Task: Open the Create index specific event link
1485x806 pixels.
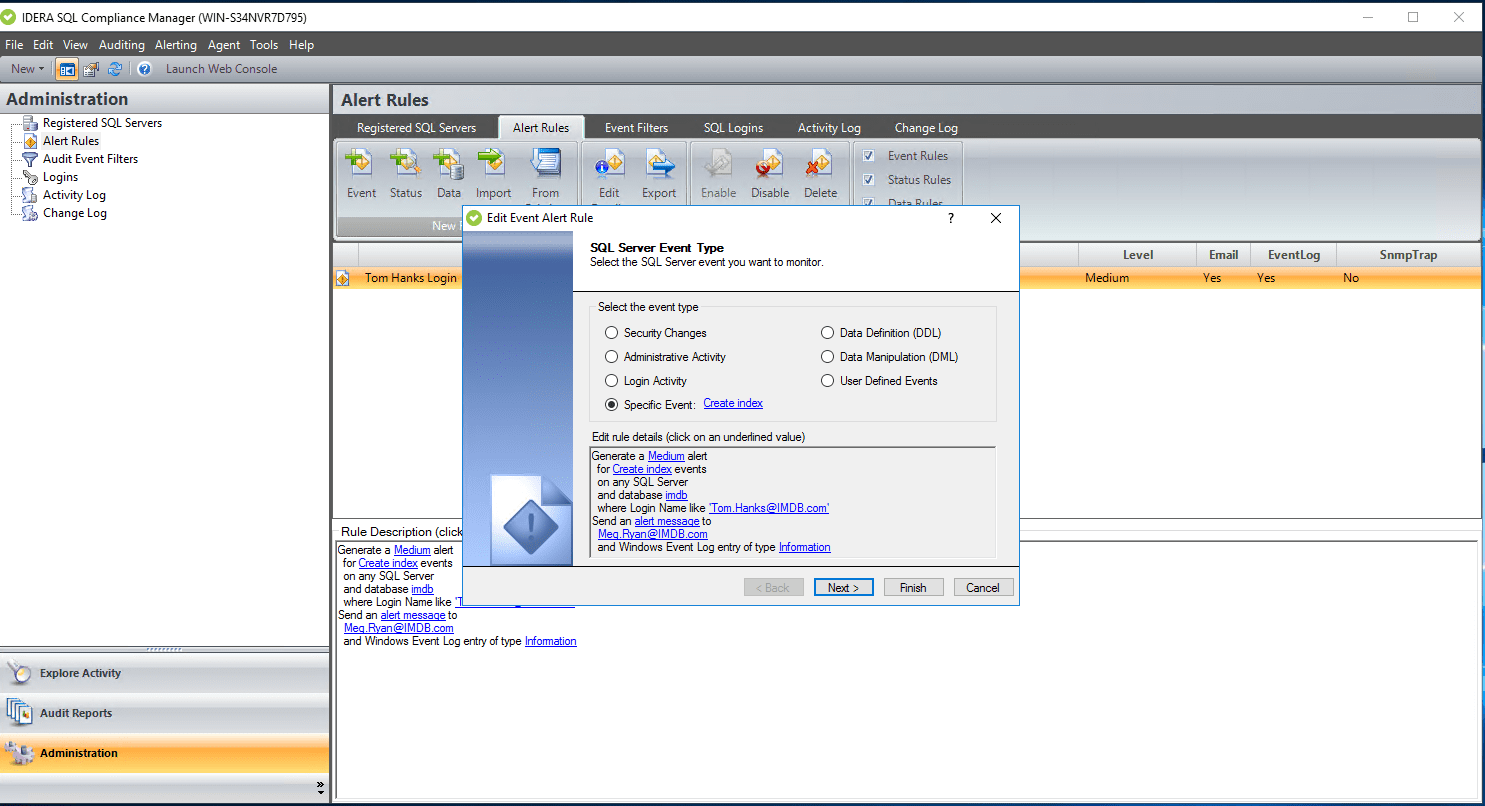Action: pos(733,403)
